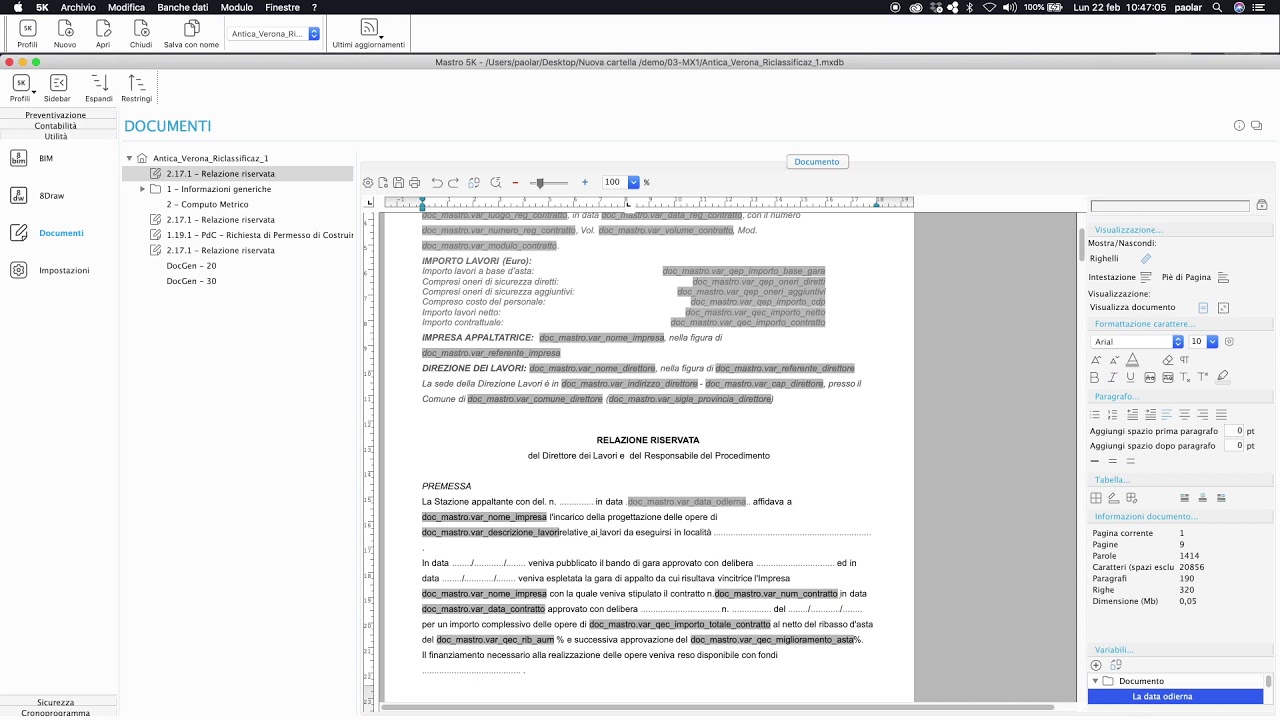The height and width of the screenshot is (720, 1280).
Task: Click the Espandi tree icon
Action: (99, 83)
